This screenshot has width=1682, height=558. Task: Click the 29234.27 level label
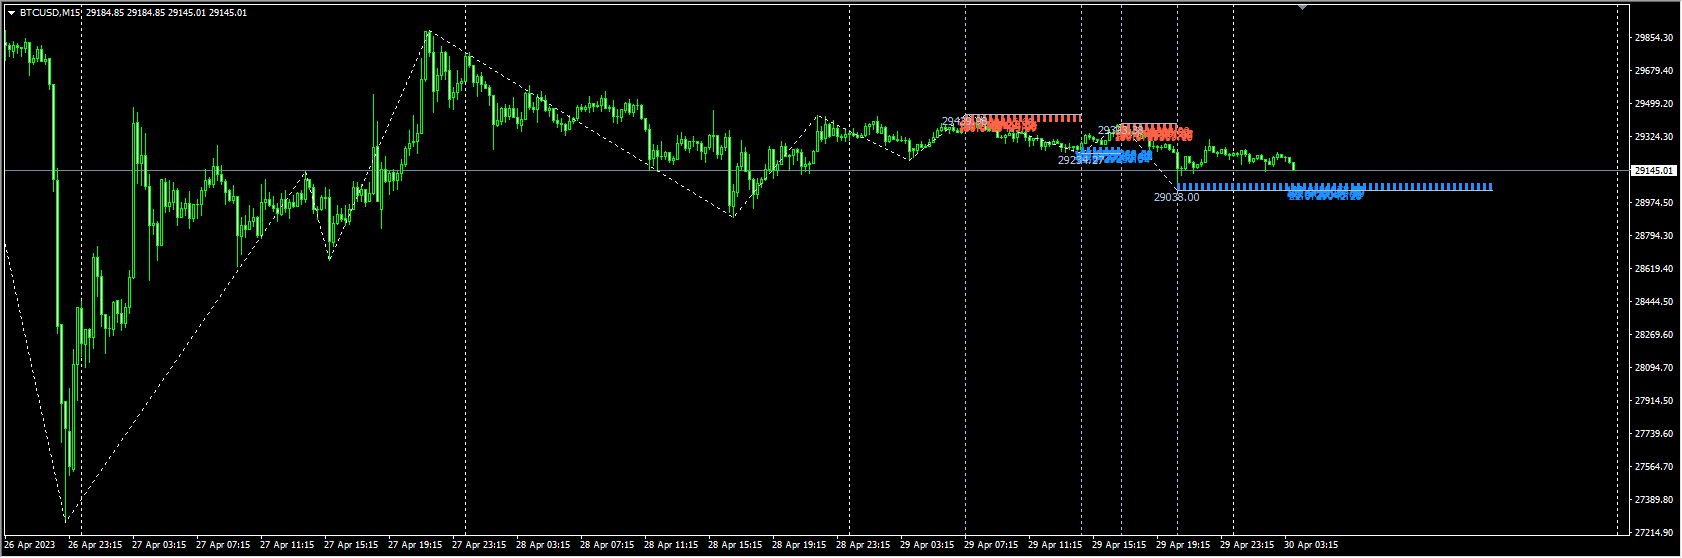point(1079,160)
